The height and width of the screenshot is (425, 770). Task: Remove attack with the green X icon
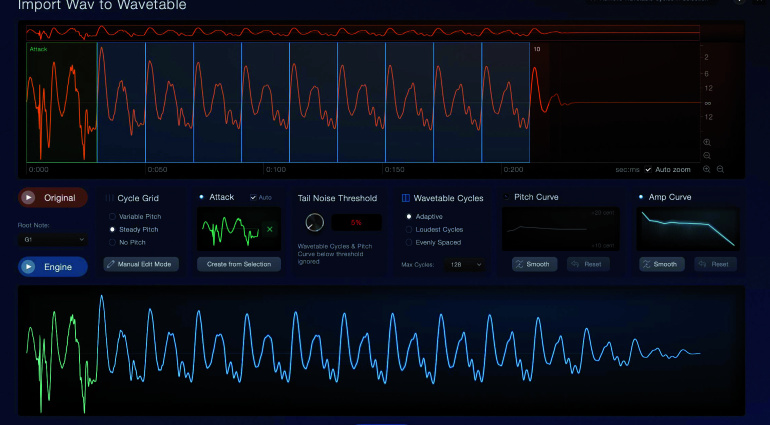click(x=269, y=229)
